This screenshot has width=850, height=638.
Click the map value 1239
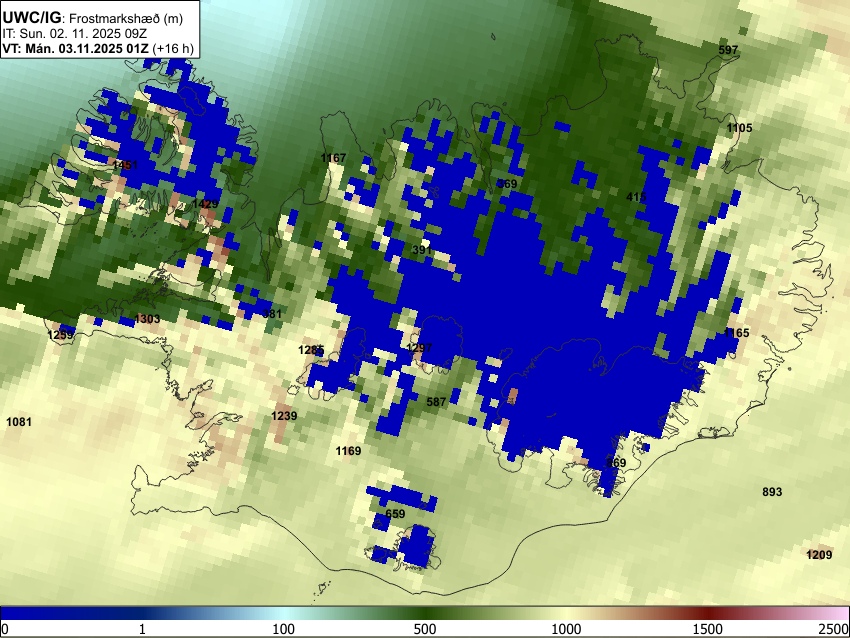tap(284, 416)
